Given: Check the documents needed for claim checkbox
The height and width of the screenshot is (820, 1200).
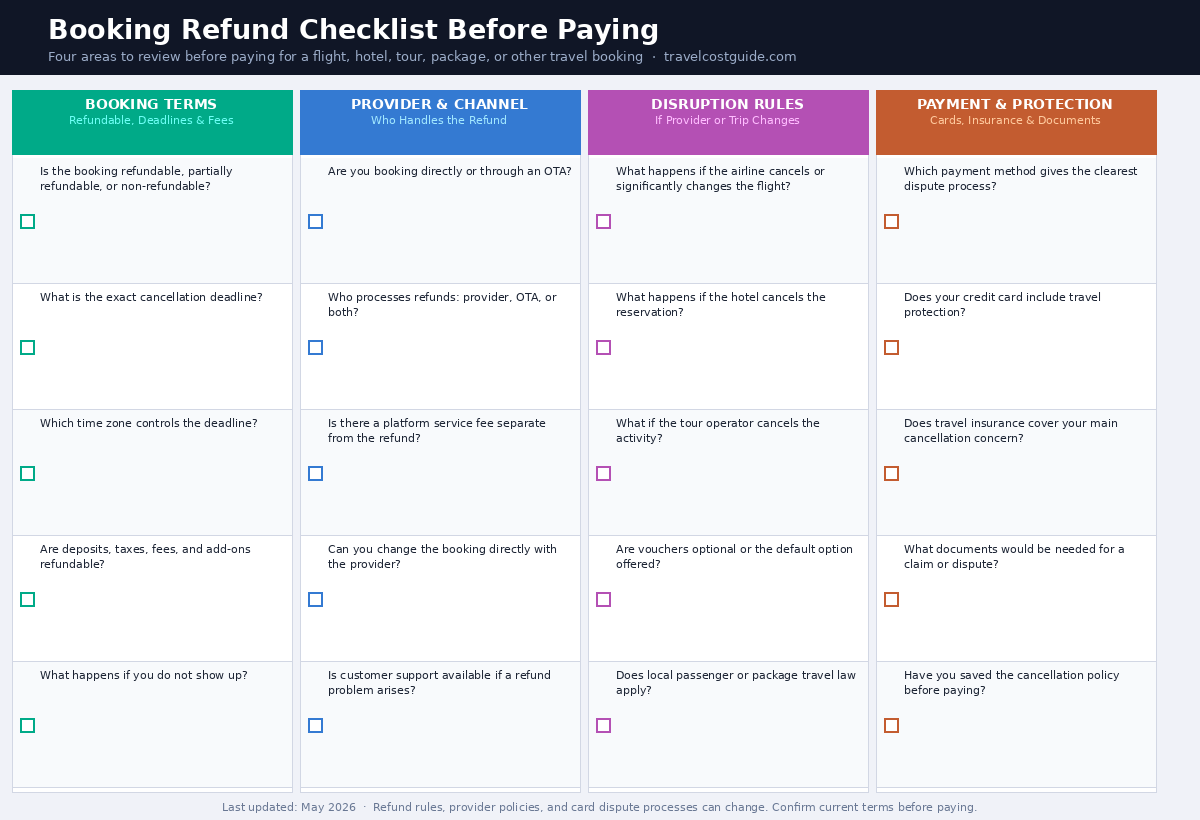Looking at the screenshot, I should 891,600.
